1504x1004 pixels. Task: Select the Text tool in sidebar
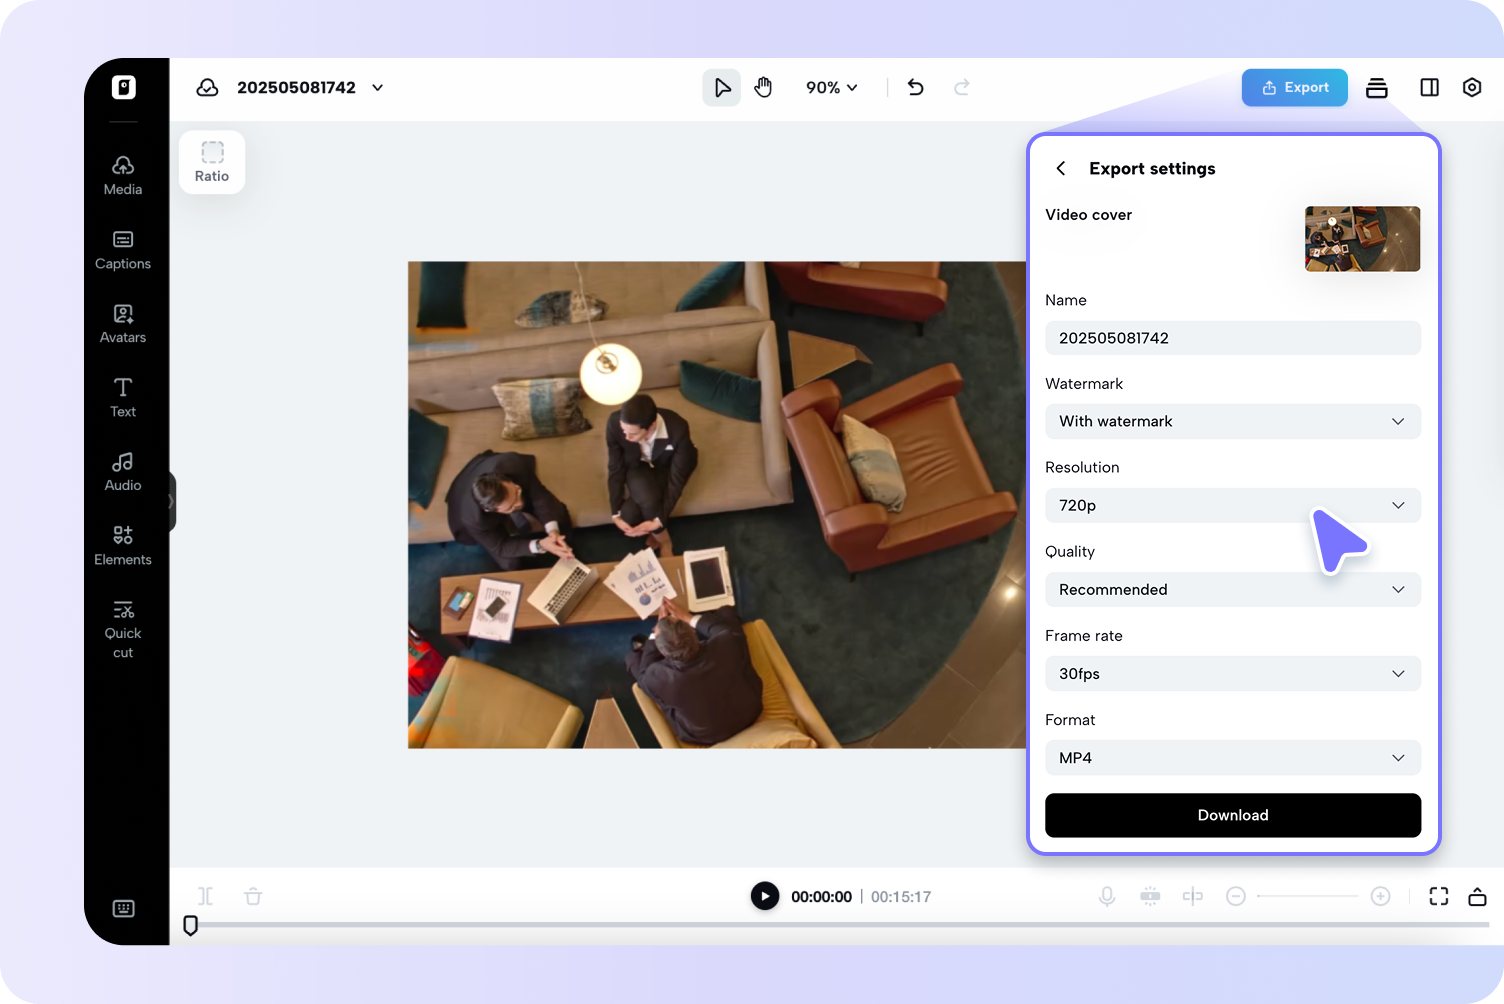[x=123, y=398]
